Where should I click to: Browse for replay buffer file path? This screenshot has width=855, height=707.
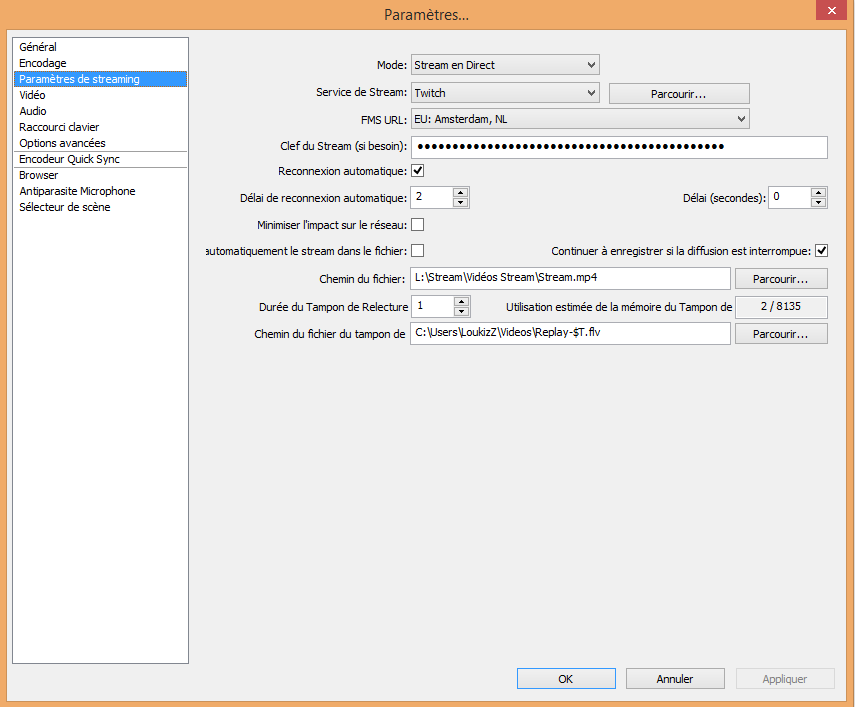[781, 334]
